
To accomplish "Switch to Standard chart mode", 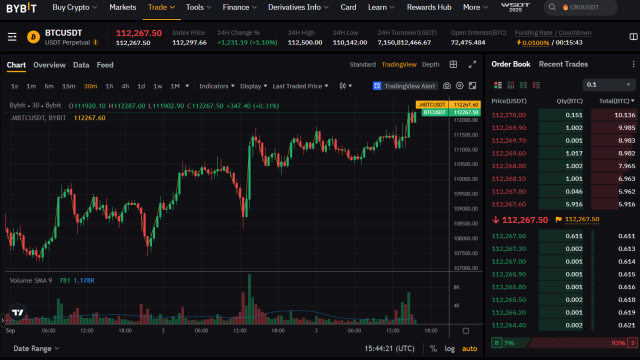I will pos(362,64).
